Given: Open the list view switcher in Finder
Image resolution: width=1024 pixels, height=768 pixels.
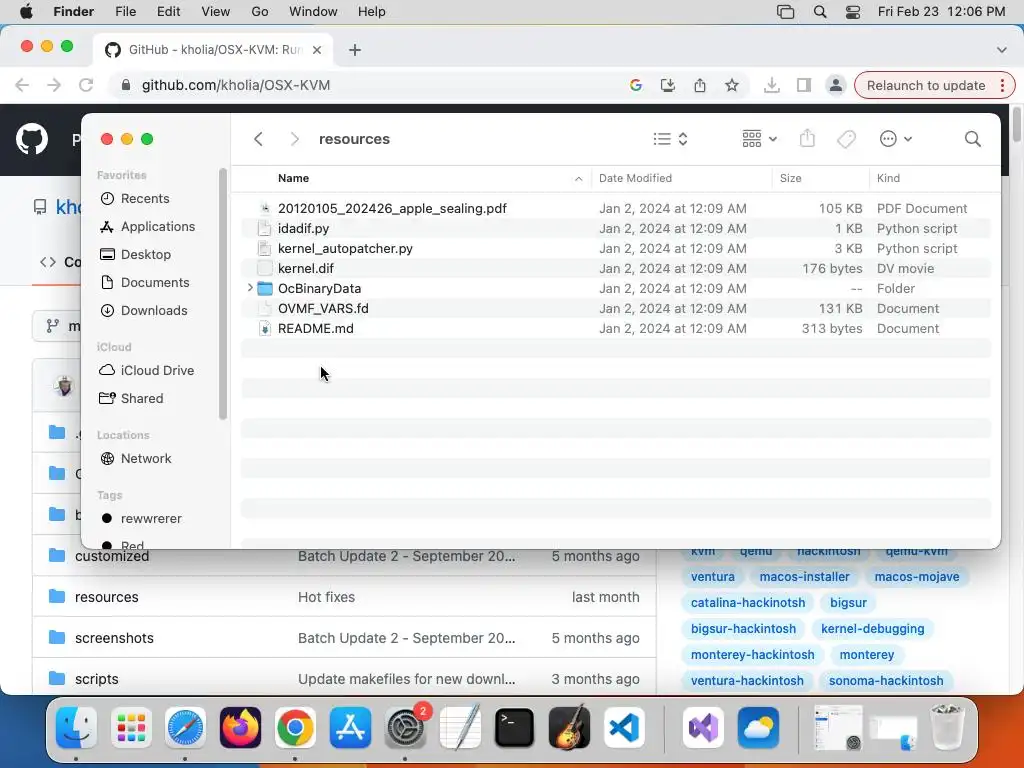Looking at the screenshot, I should 671,139.
